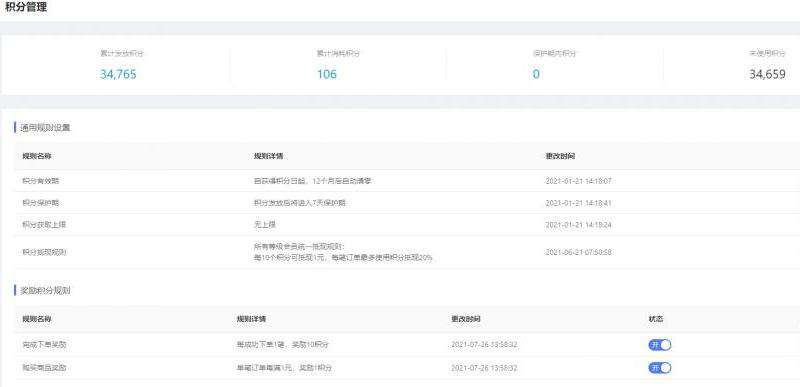Select the 购买商品奖励 rule name
The height and width of the screenshot is (387, 800).
point(44,368)
